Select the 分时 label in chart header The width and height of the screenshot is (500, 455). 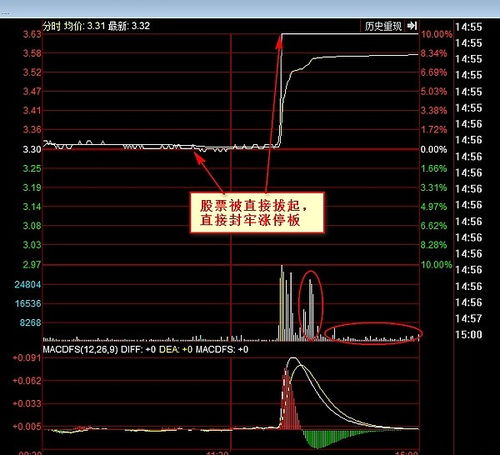coord(51,26)
